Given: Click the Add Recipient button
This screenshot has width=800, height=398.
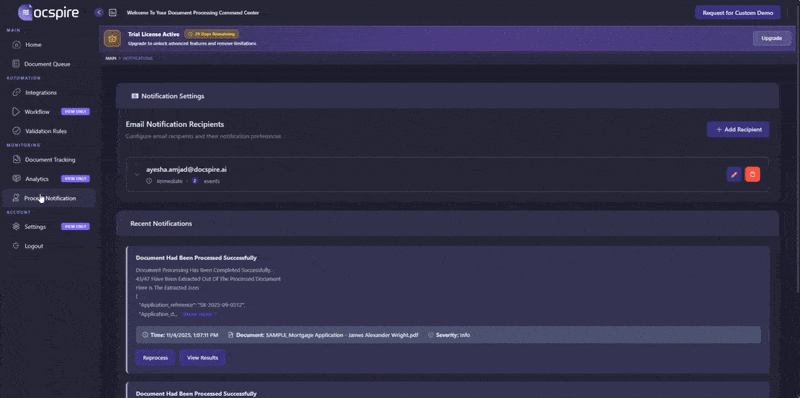Looking at the screenshot, I should click(738, 130).
